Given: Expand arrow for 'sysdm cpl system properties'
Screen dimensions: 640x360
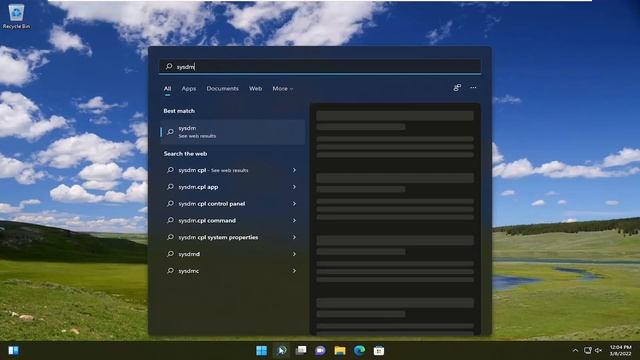Looking at the screenshot, I should pyautogui.click(x=294, y=237).
